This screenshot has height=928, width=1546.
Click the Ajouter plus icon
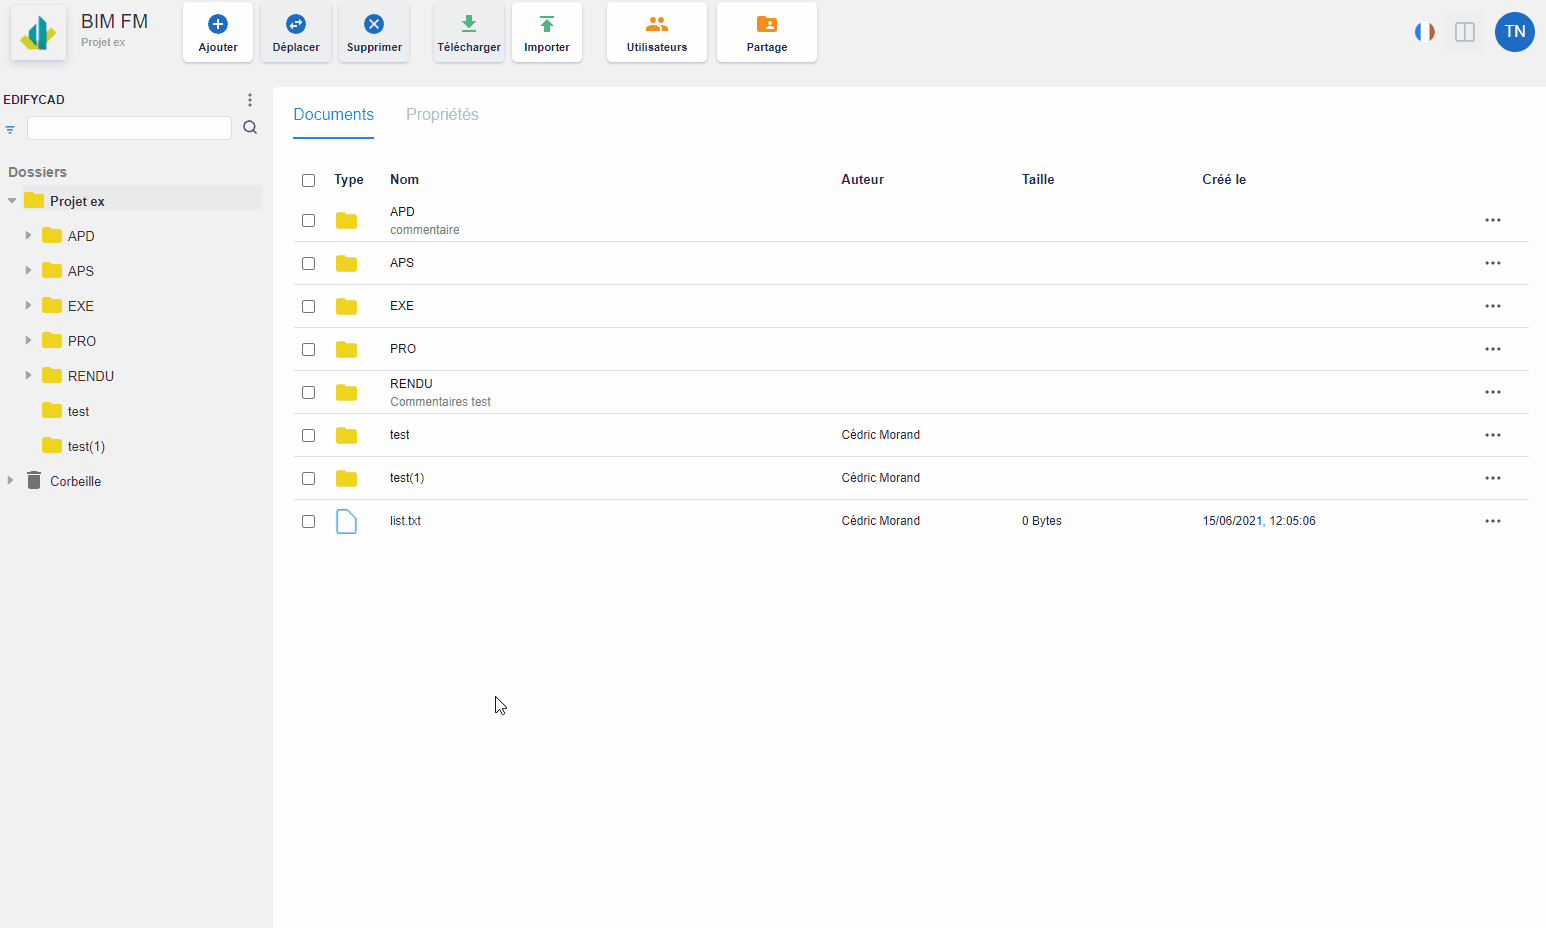coord(218,24)
